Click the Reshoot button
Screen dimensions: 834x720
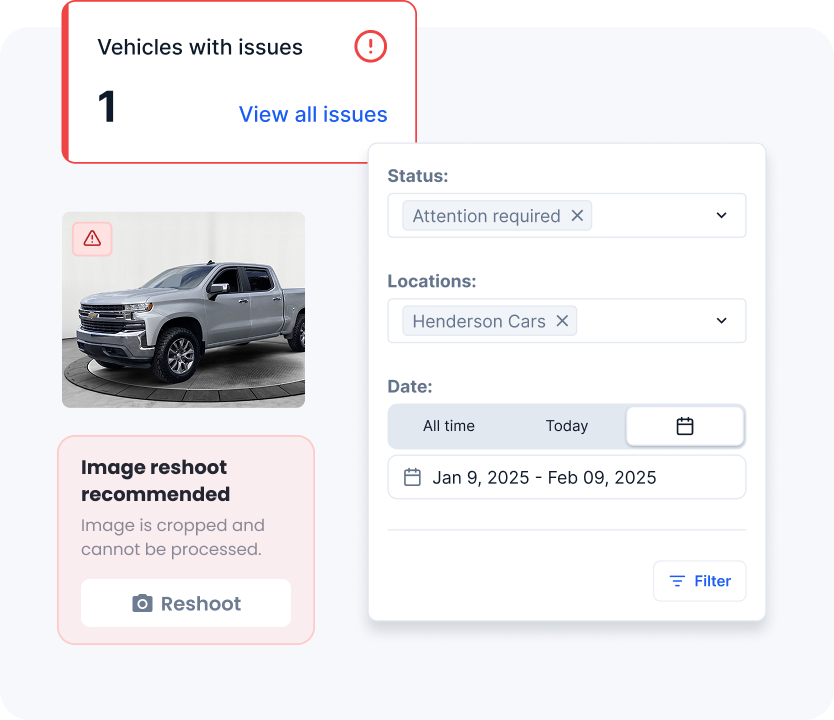[x=186, y=603]
